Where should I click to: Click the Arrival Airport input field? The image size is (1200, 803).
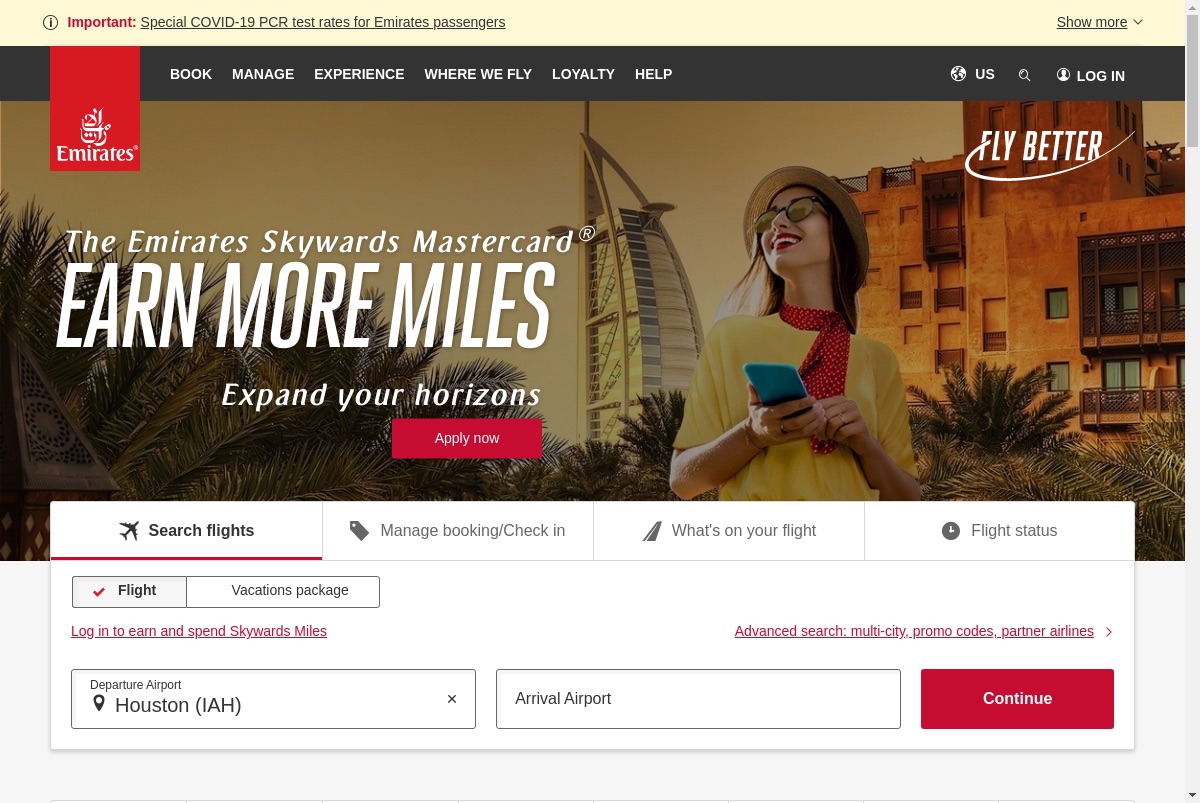click(x=698, y=699)
